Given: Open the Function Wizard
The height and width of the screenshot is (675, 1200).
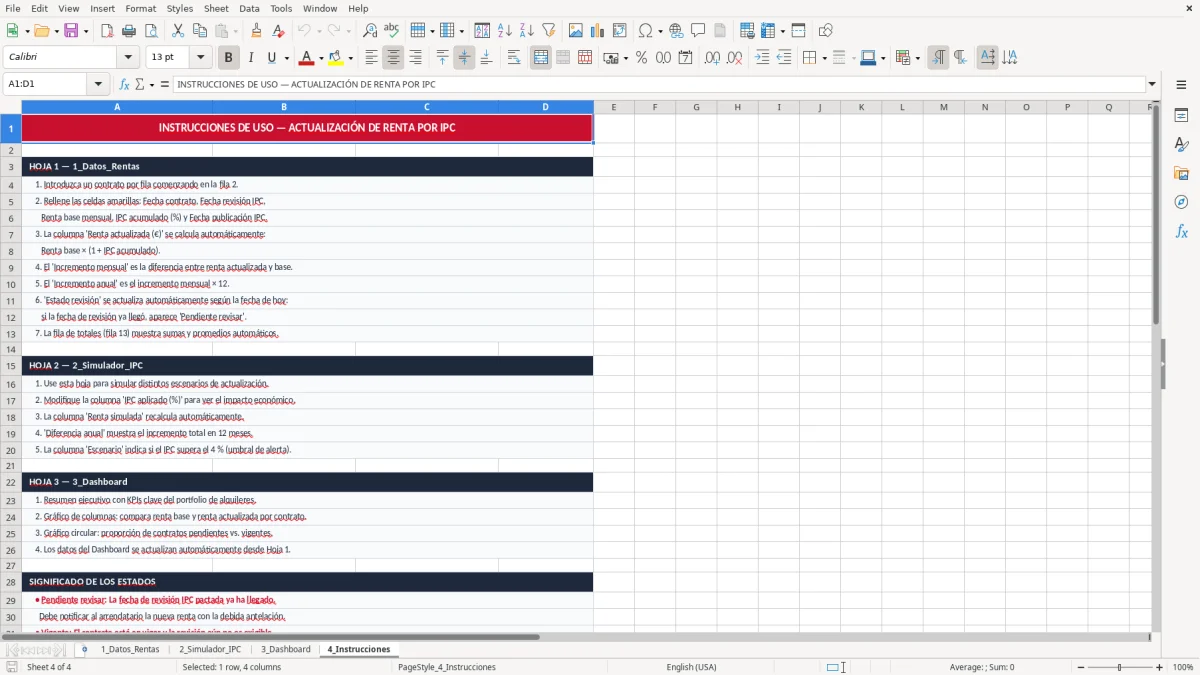Looking at the screenshot, I should coord(125,84).
